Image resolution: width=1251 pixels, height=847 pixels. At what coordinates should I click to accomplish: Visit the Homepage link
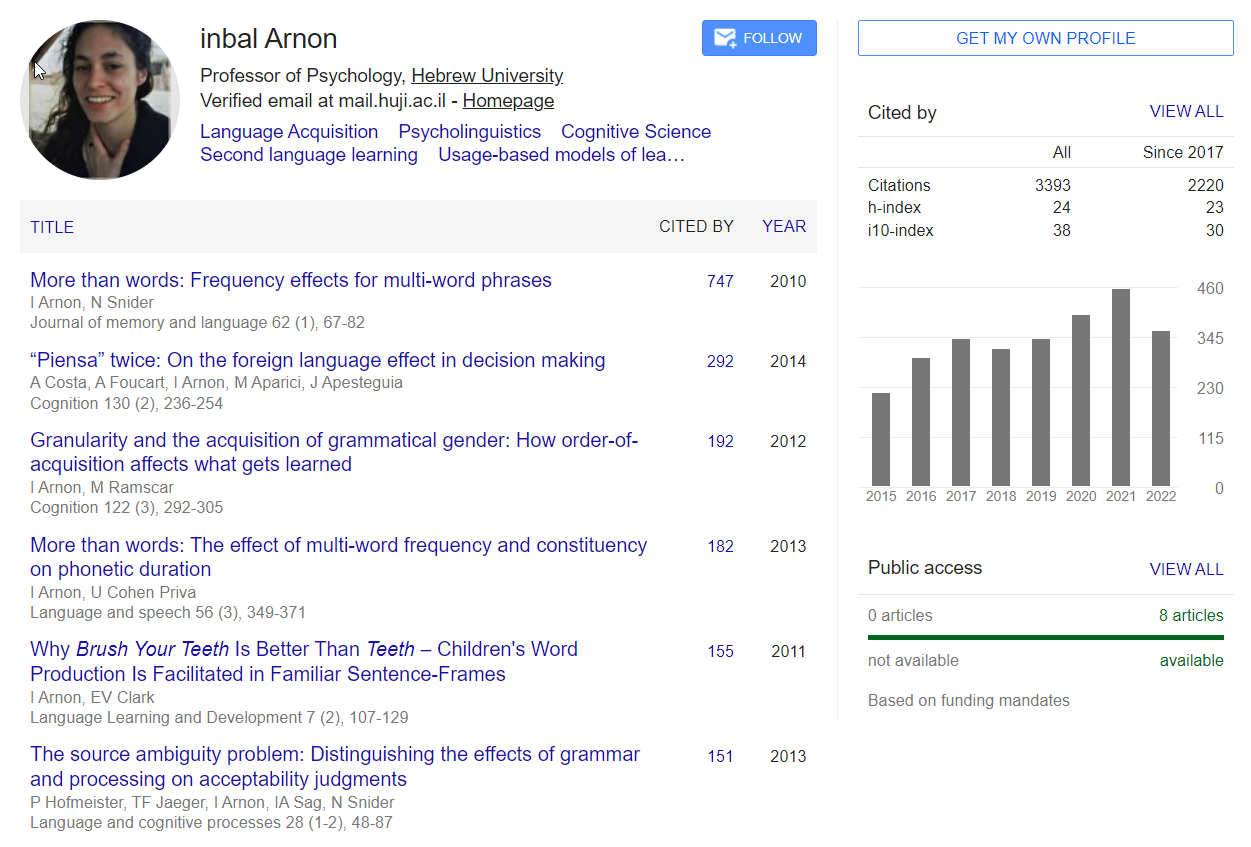(508, 101)
